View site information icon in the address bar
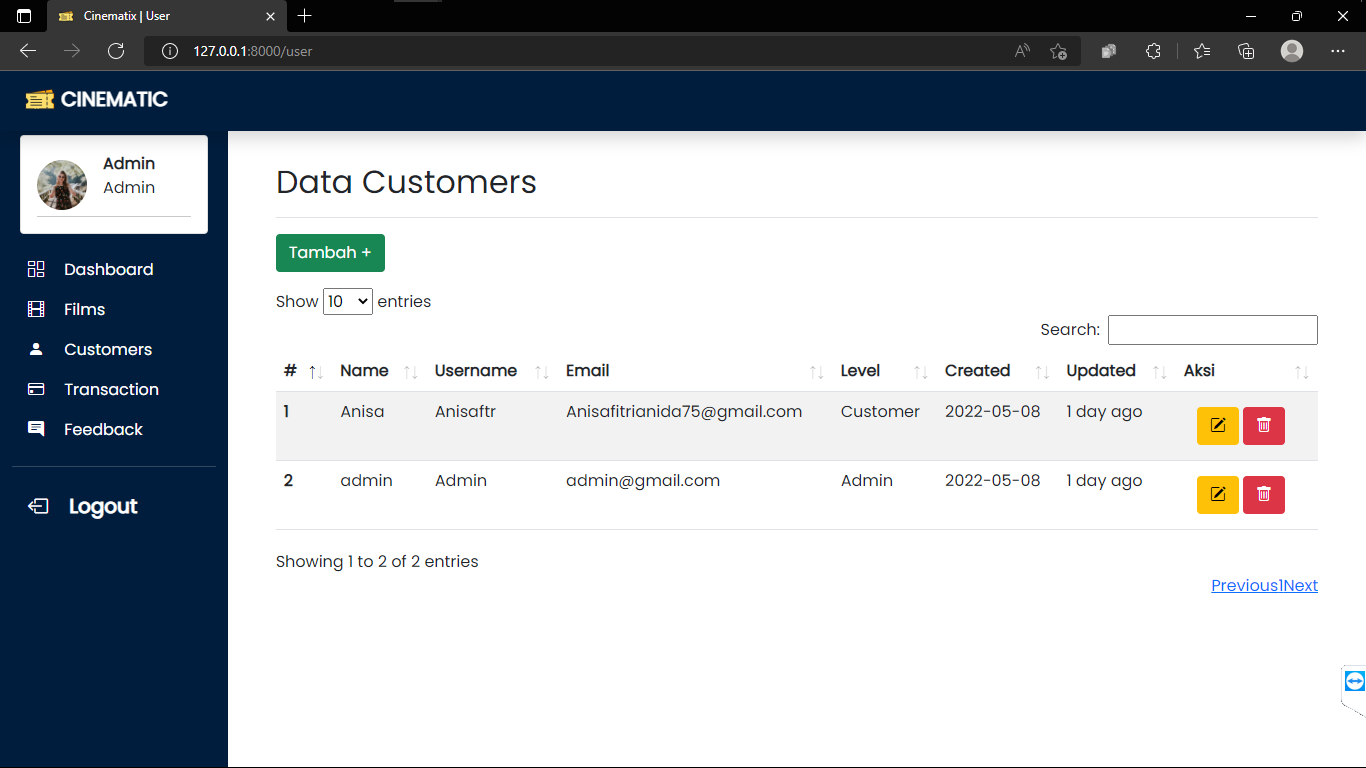Image resolution: width=1366 pixels, height=768 pixels. [170, 51]
